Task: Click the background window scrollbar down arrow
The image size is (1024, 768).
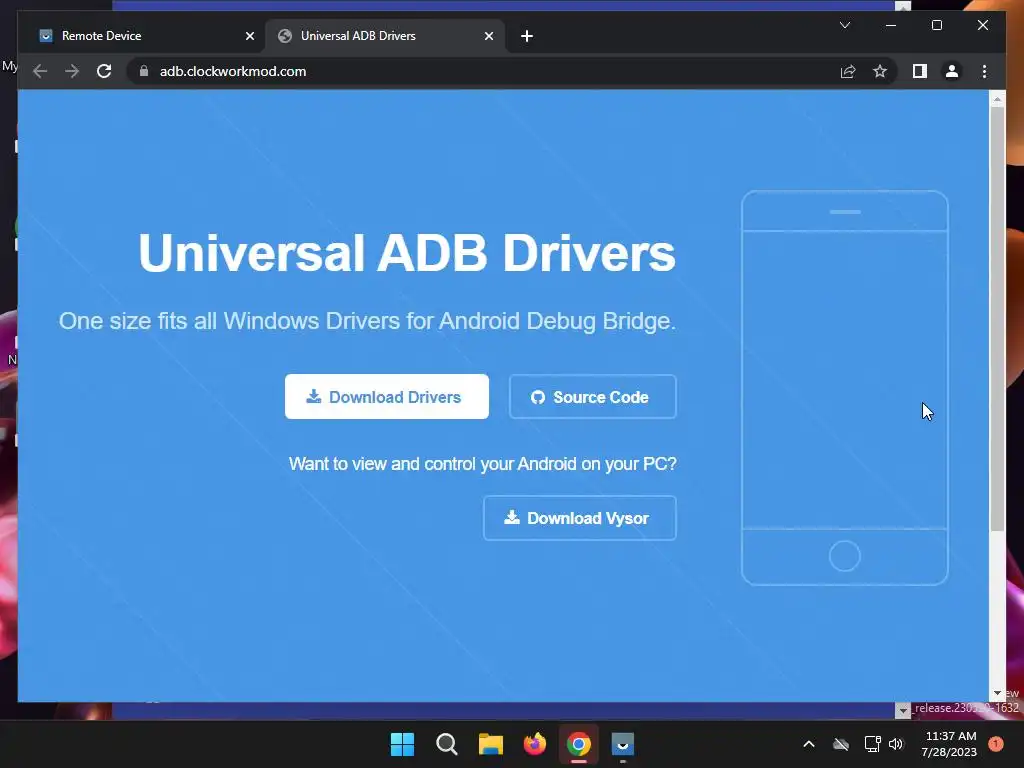Action: click(903, 710)
